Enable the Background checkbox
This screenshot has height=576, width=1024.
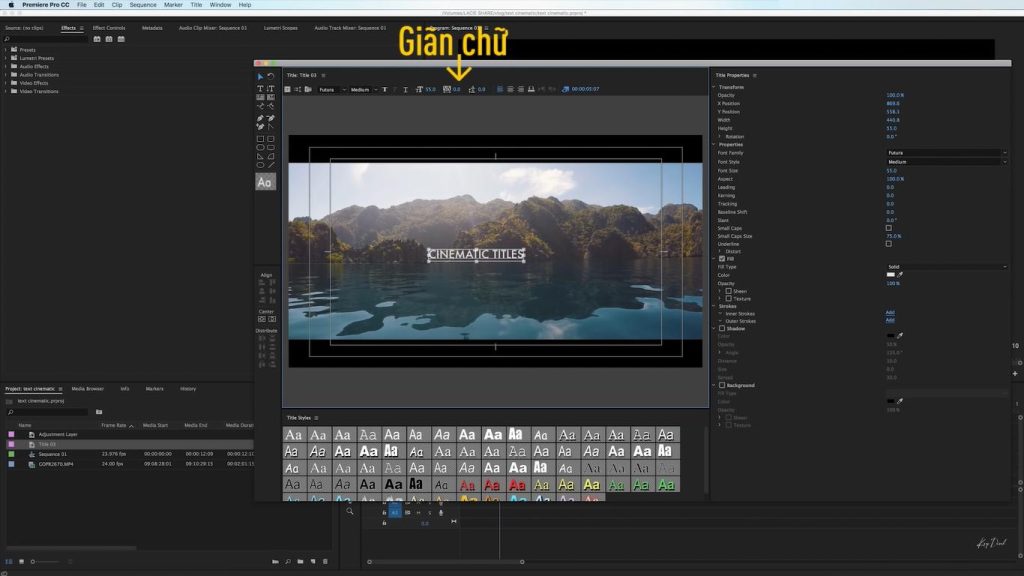[x=722, y=384]
